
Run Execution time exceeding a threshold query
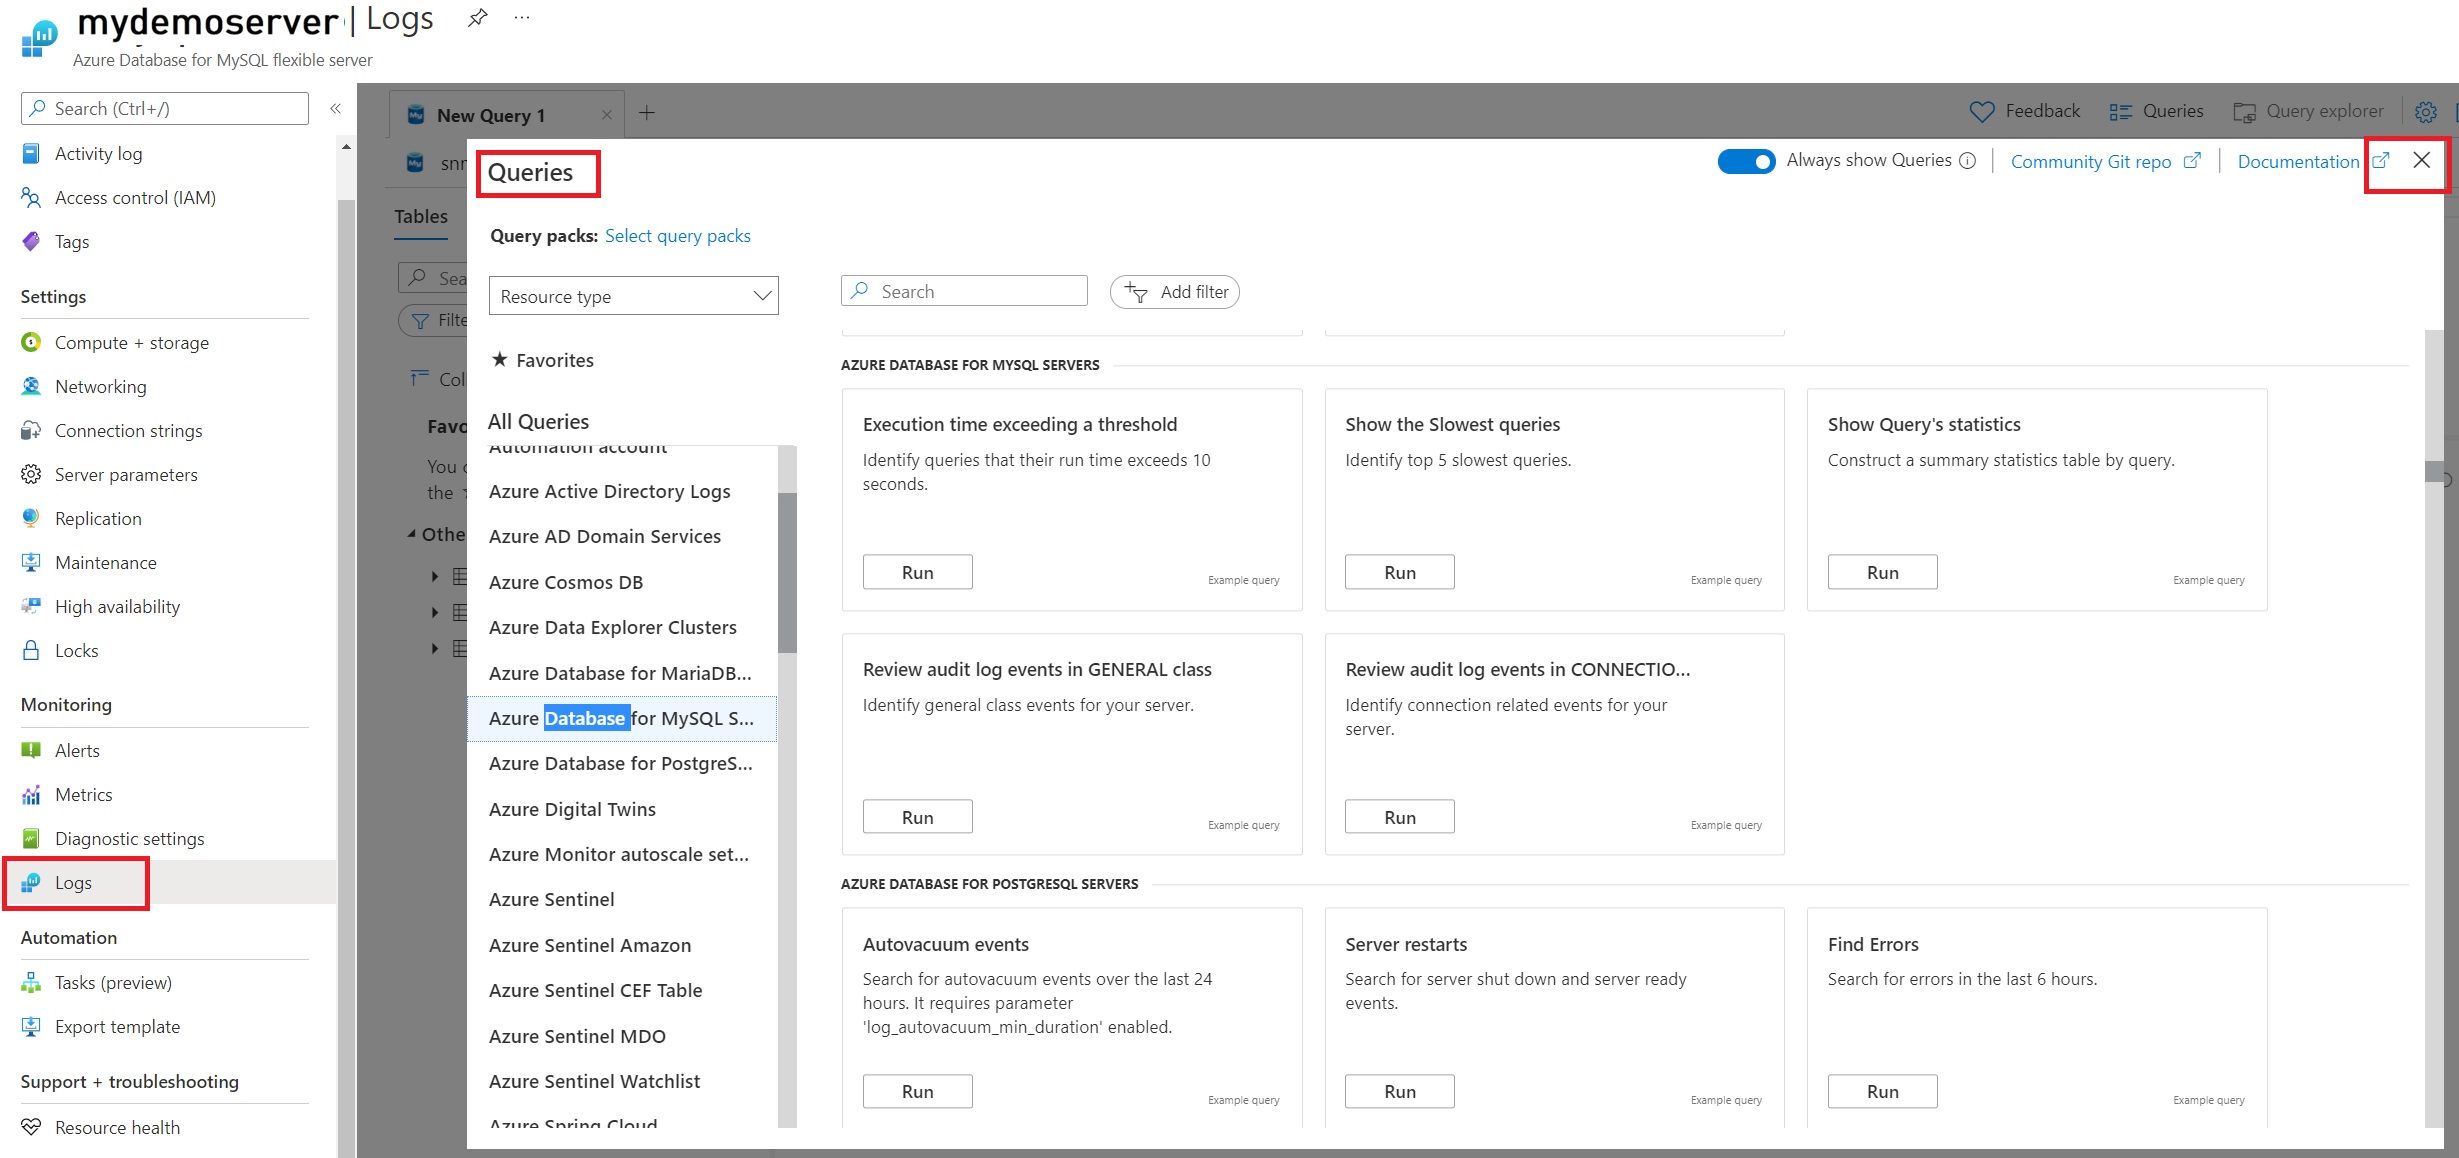click(x=916, y=571)
